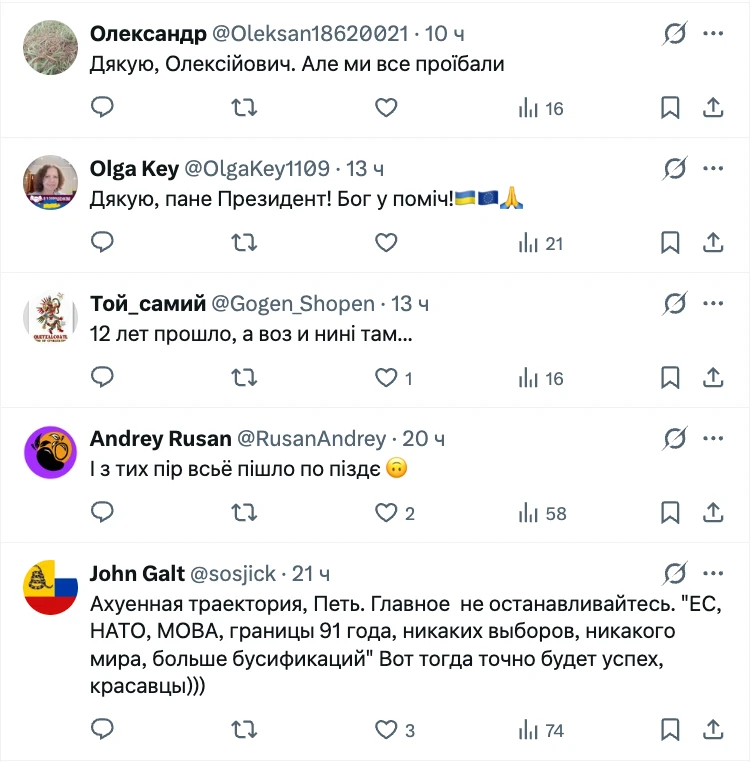Share Олександр's tweet via share icon
The width and height of the screenshot is (751, 762).
tap(713, 107)
